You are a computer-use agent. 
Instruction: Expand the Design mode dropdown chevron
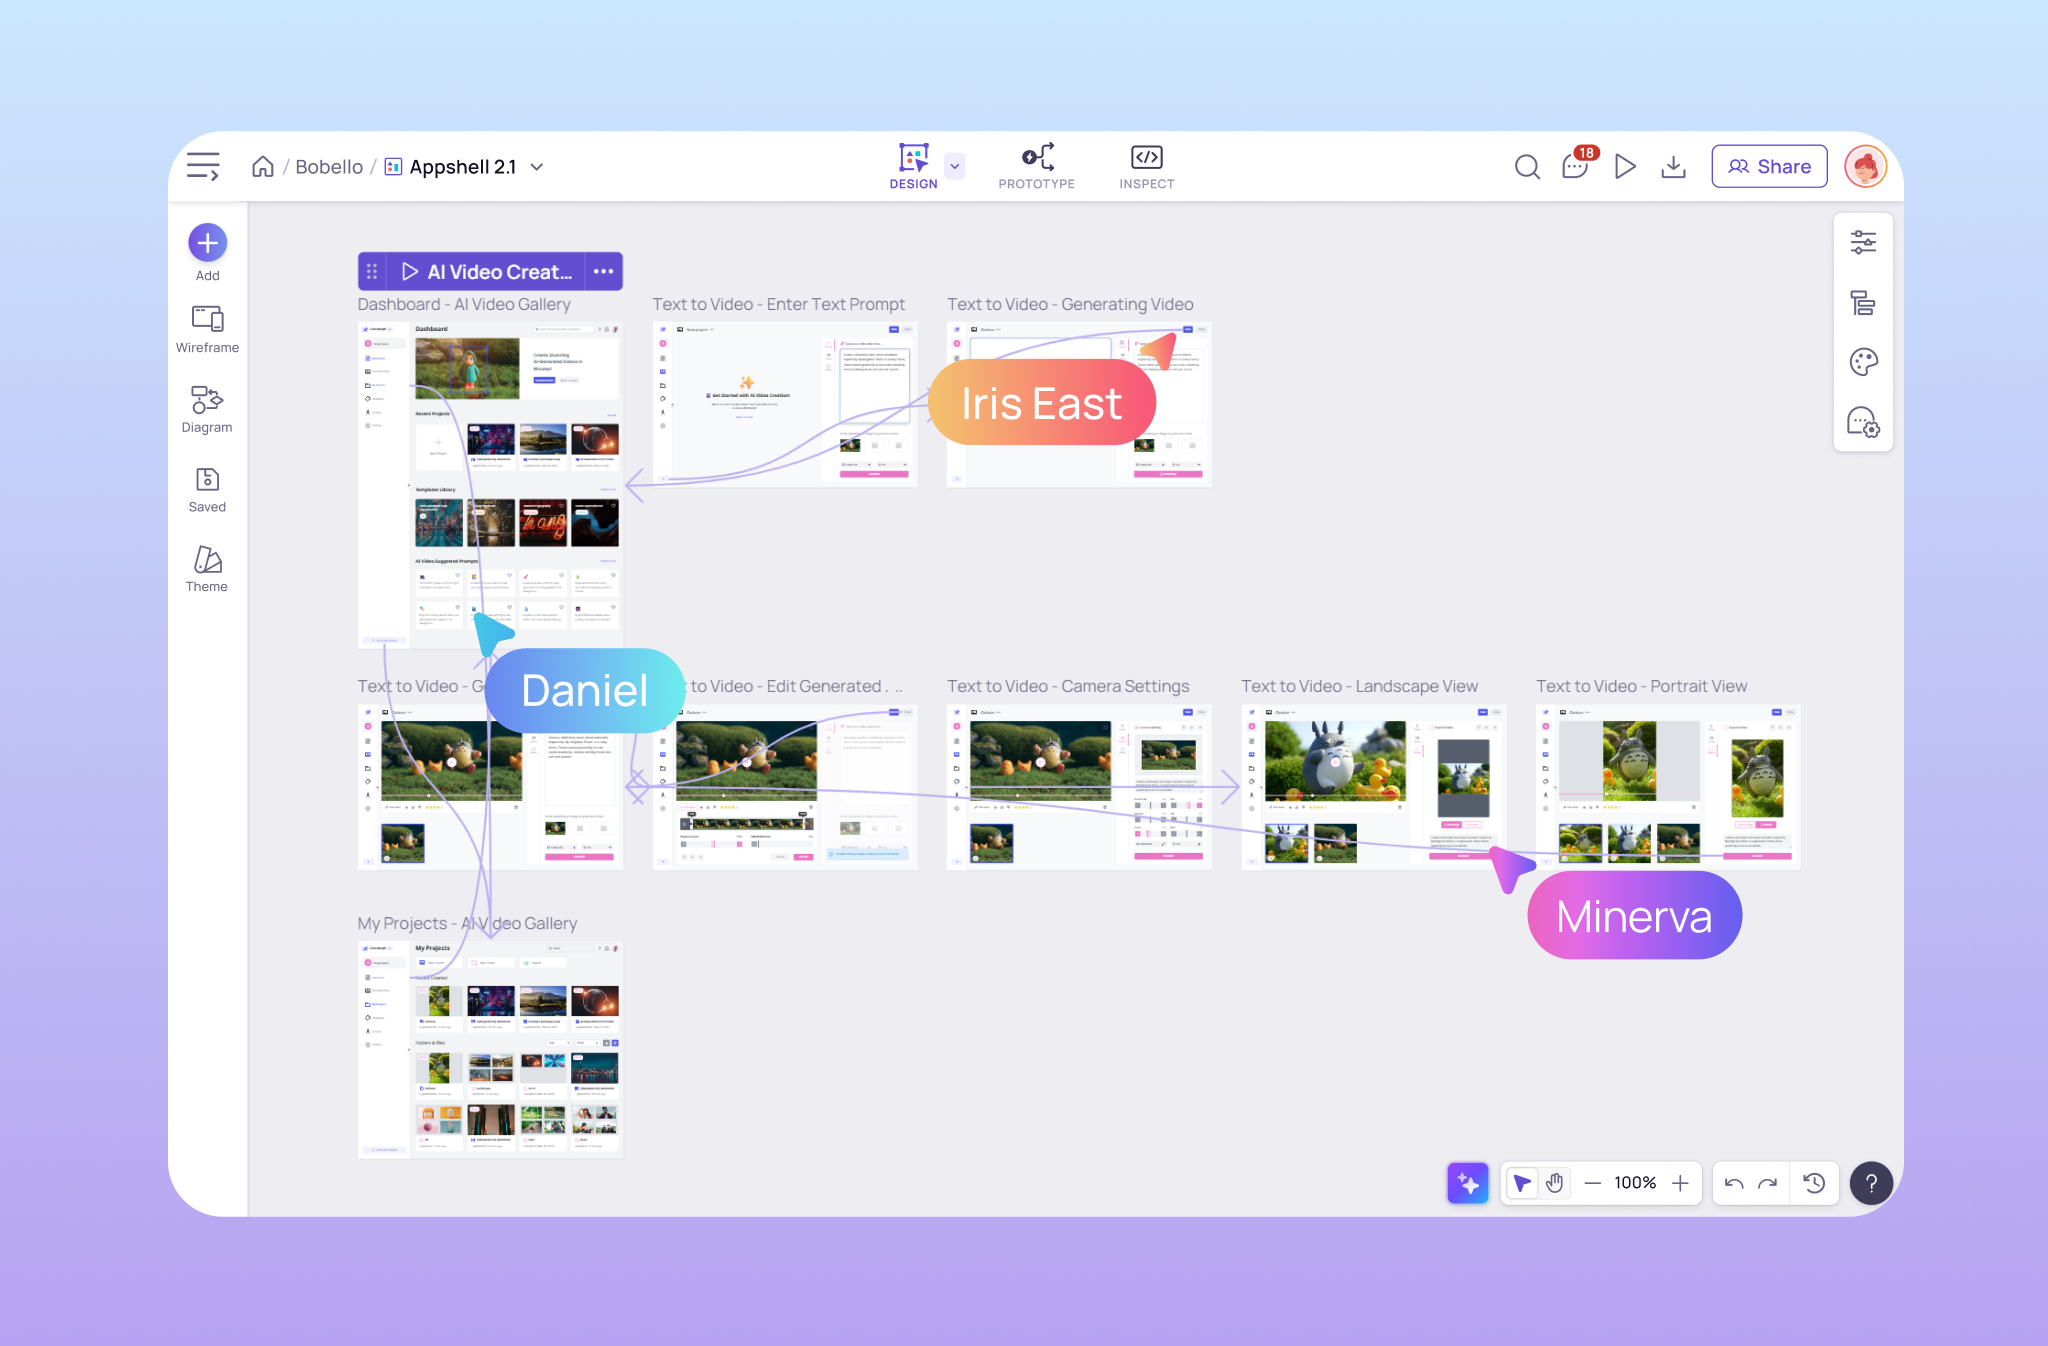(954, 166)
